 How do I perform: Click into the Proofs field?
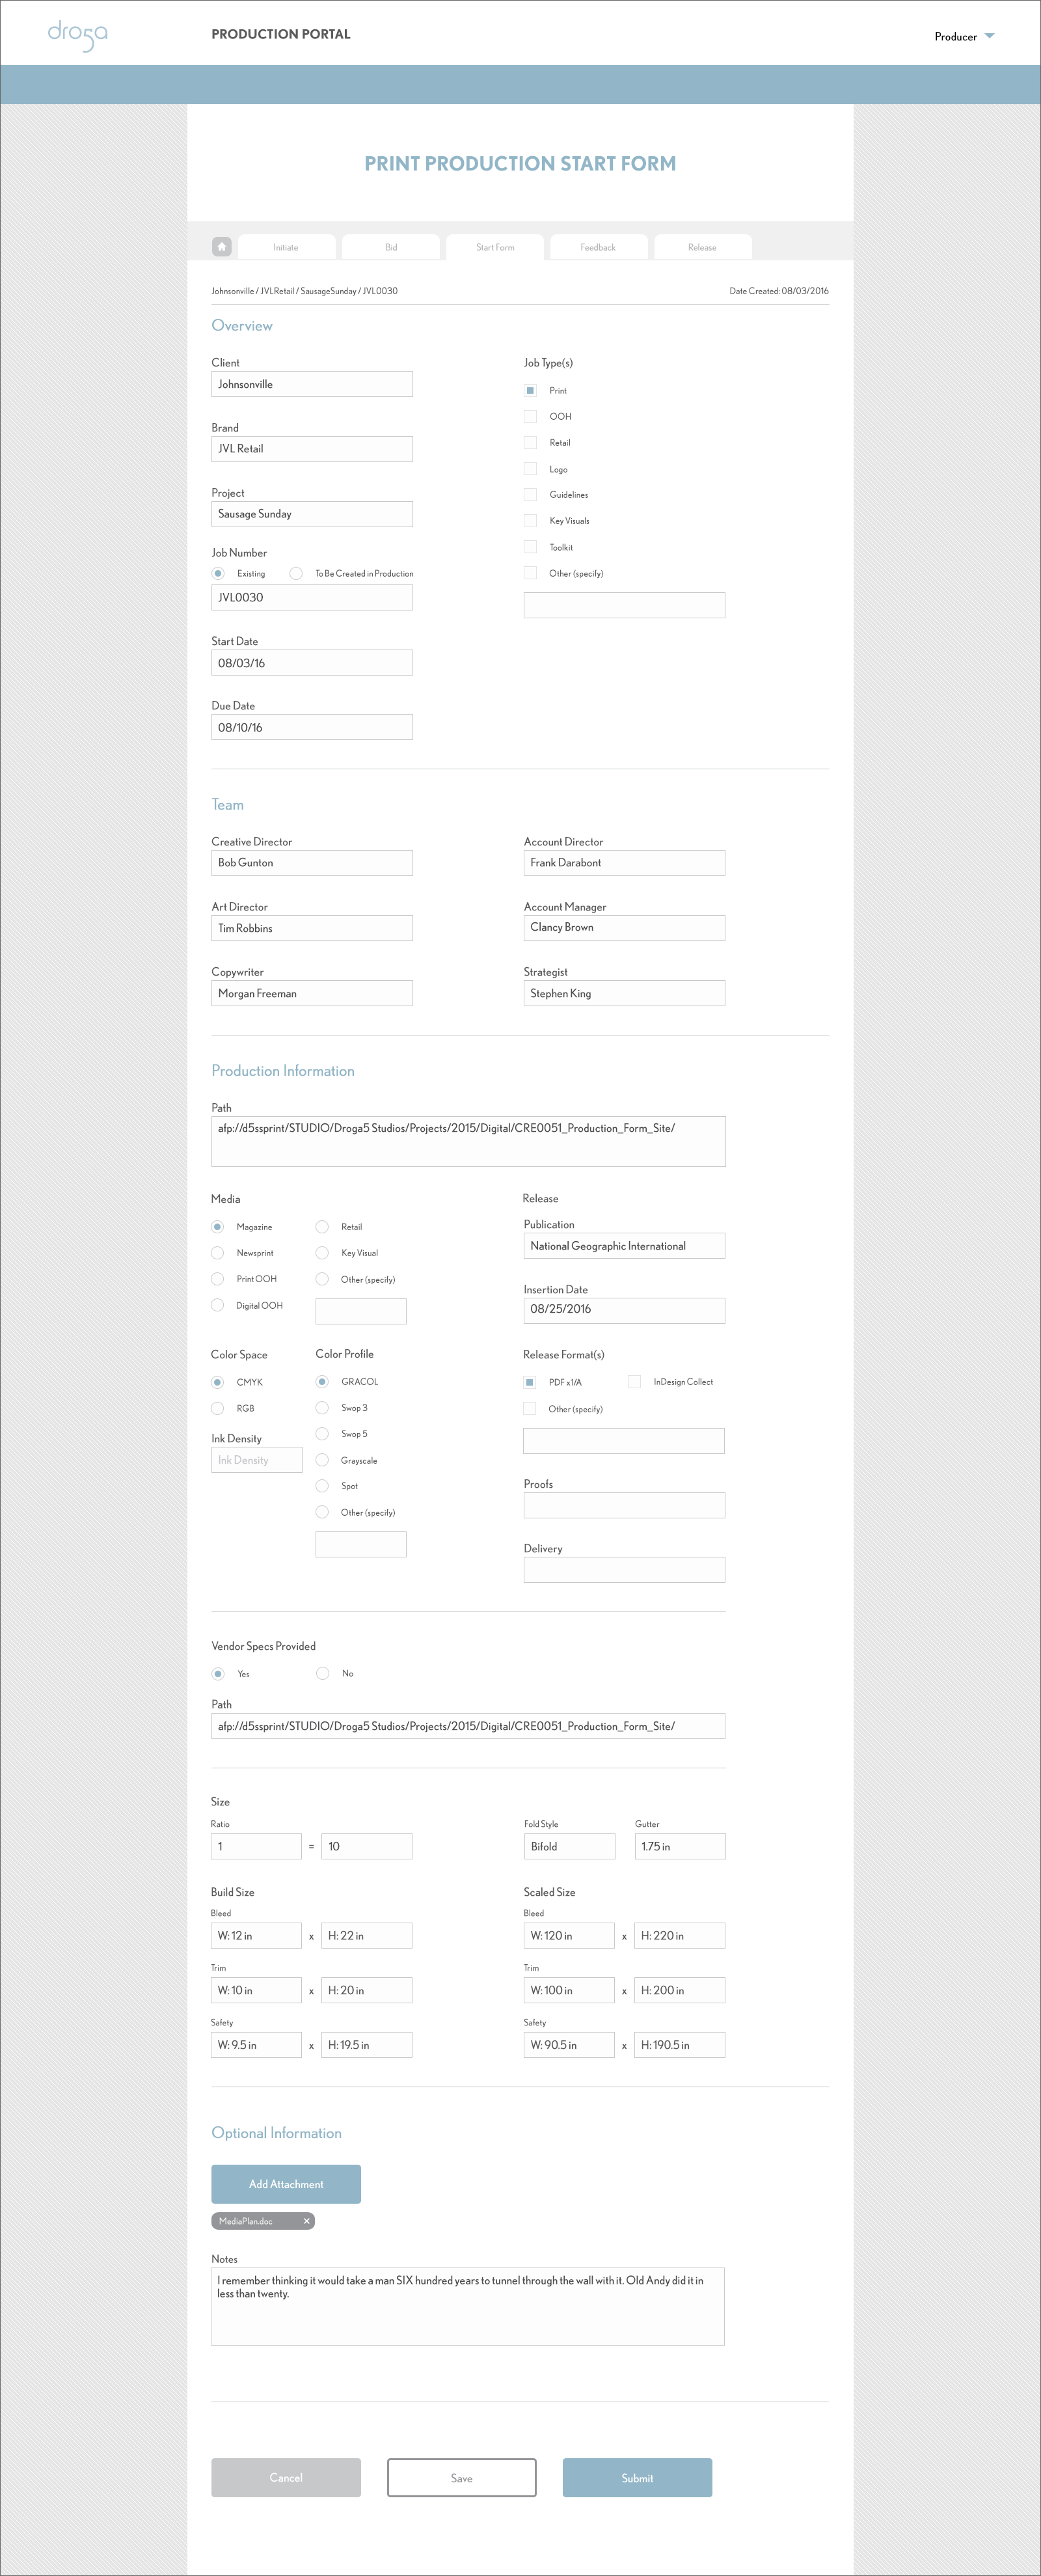[x=624, y=1505]
